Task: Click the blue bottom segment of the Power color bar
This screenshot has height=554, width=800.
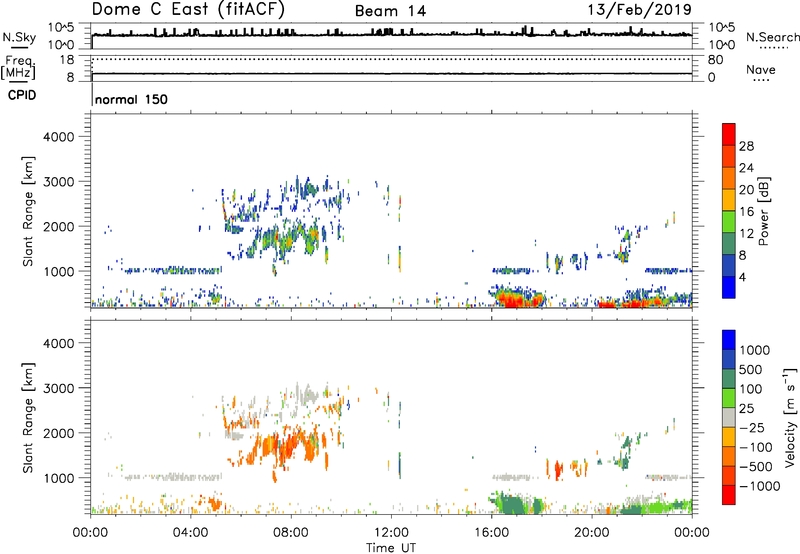Action: (729, 287)
